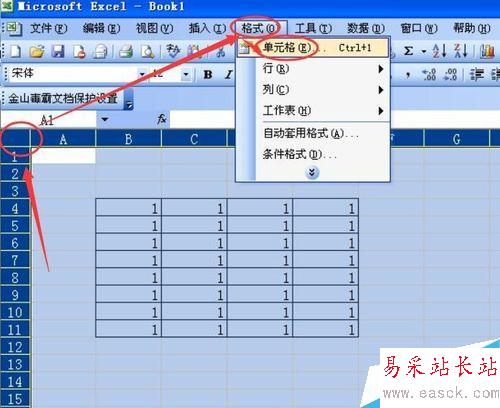Open the 编辑(E) menu
The height and width of the screenshot is (408, 500).
pyautogui.click(x=101, y=29)
